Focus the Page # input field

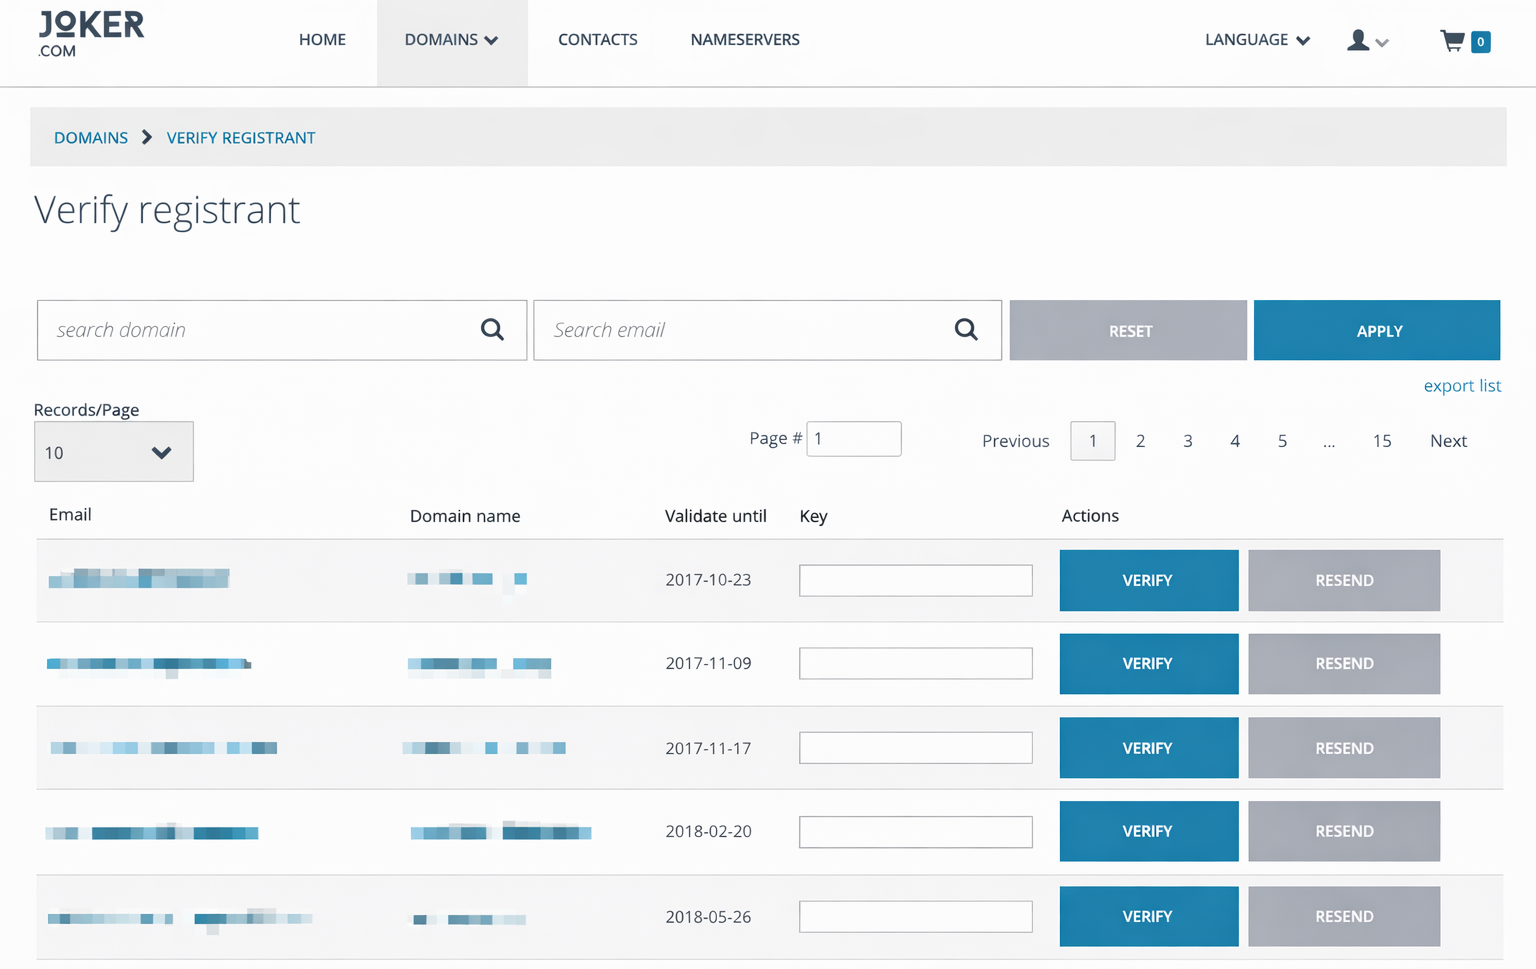click(x=853, y=439)
